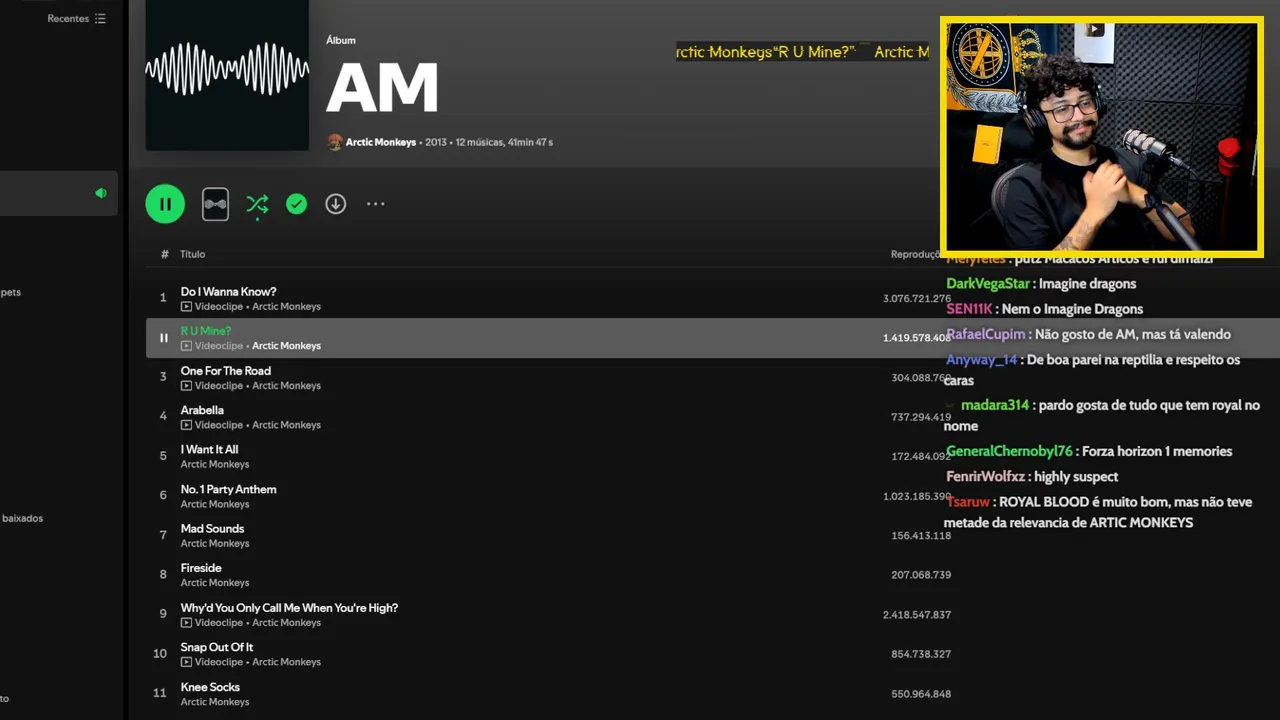1280x720 pixels.
Task: Click track number 9 beside Why'd You Only Call Me
Action: tap(163, 614)
